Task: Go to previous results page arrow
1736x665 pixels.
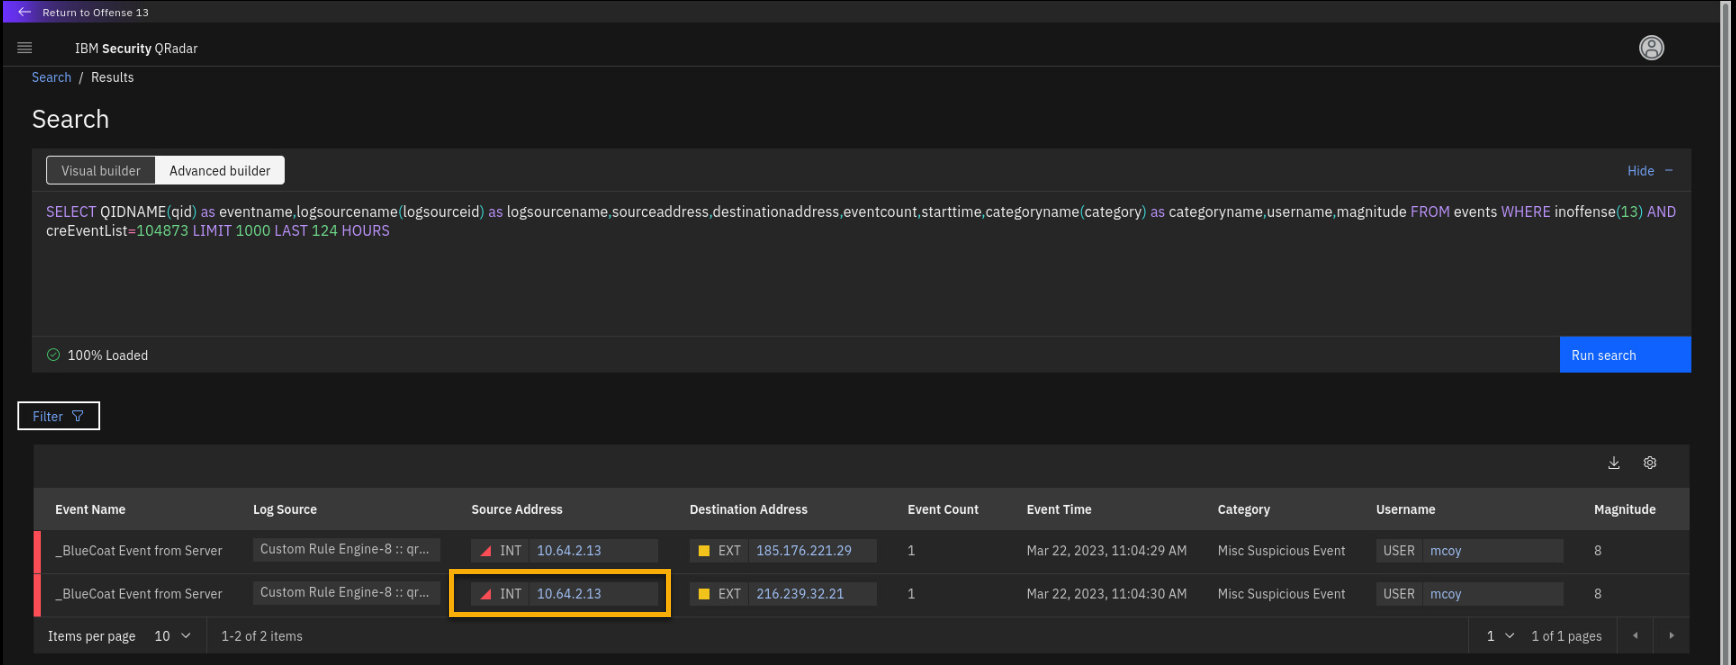Action: coord(1635,636)
